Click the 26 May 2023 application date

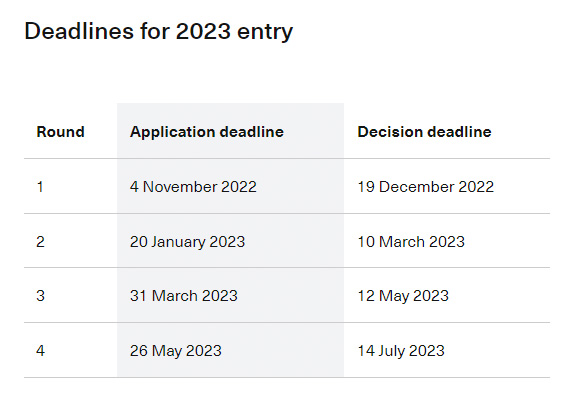pos(176,351)
